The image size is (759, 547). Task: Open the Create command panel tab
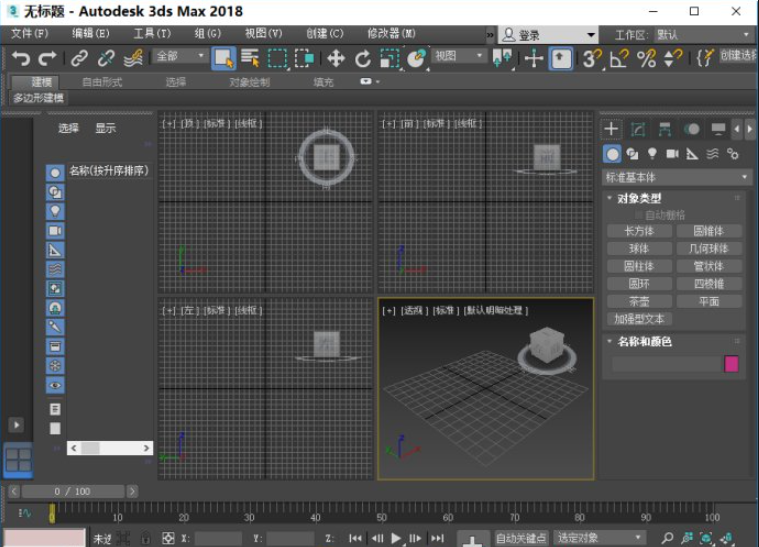pos(611,129)
